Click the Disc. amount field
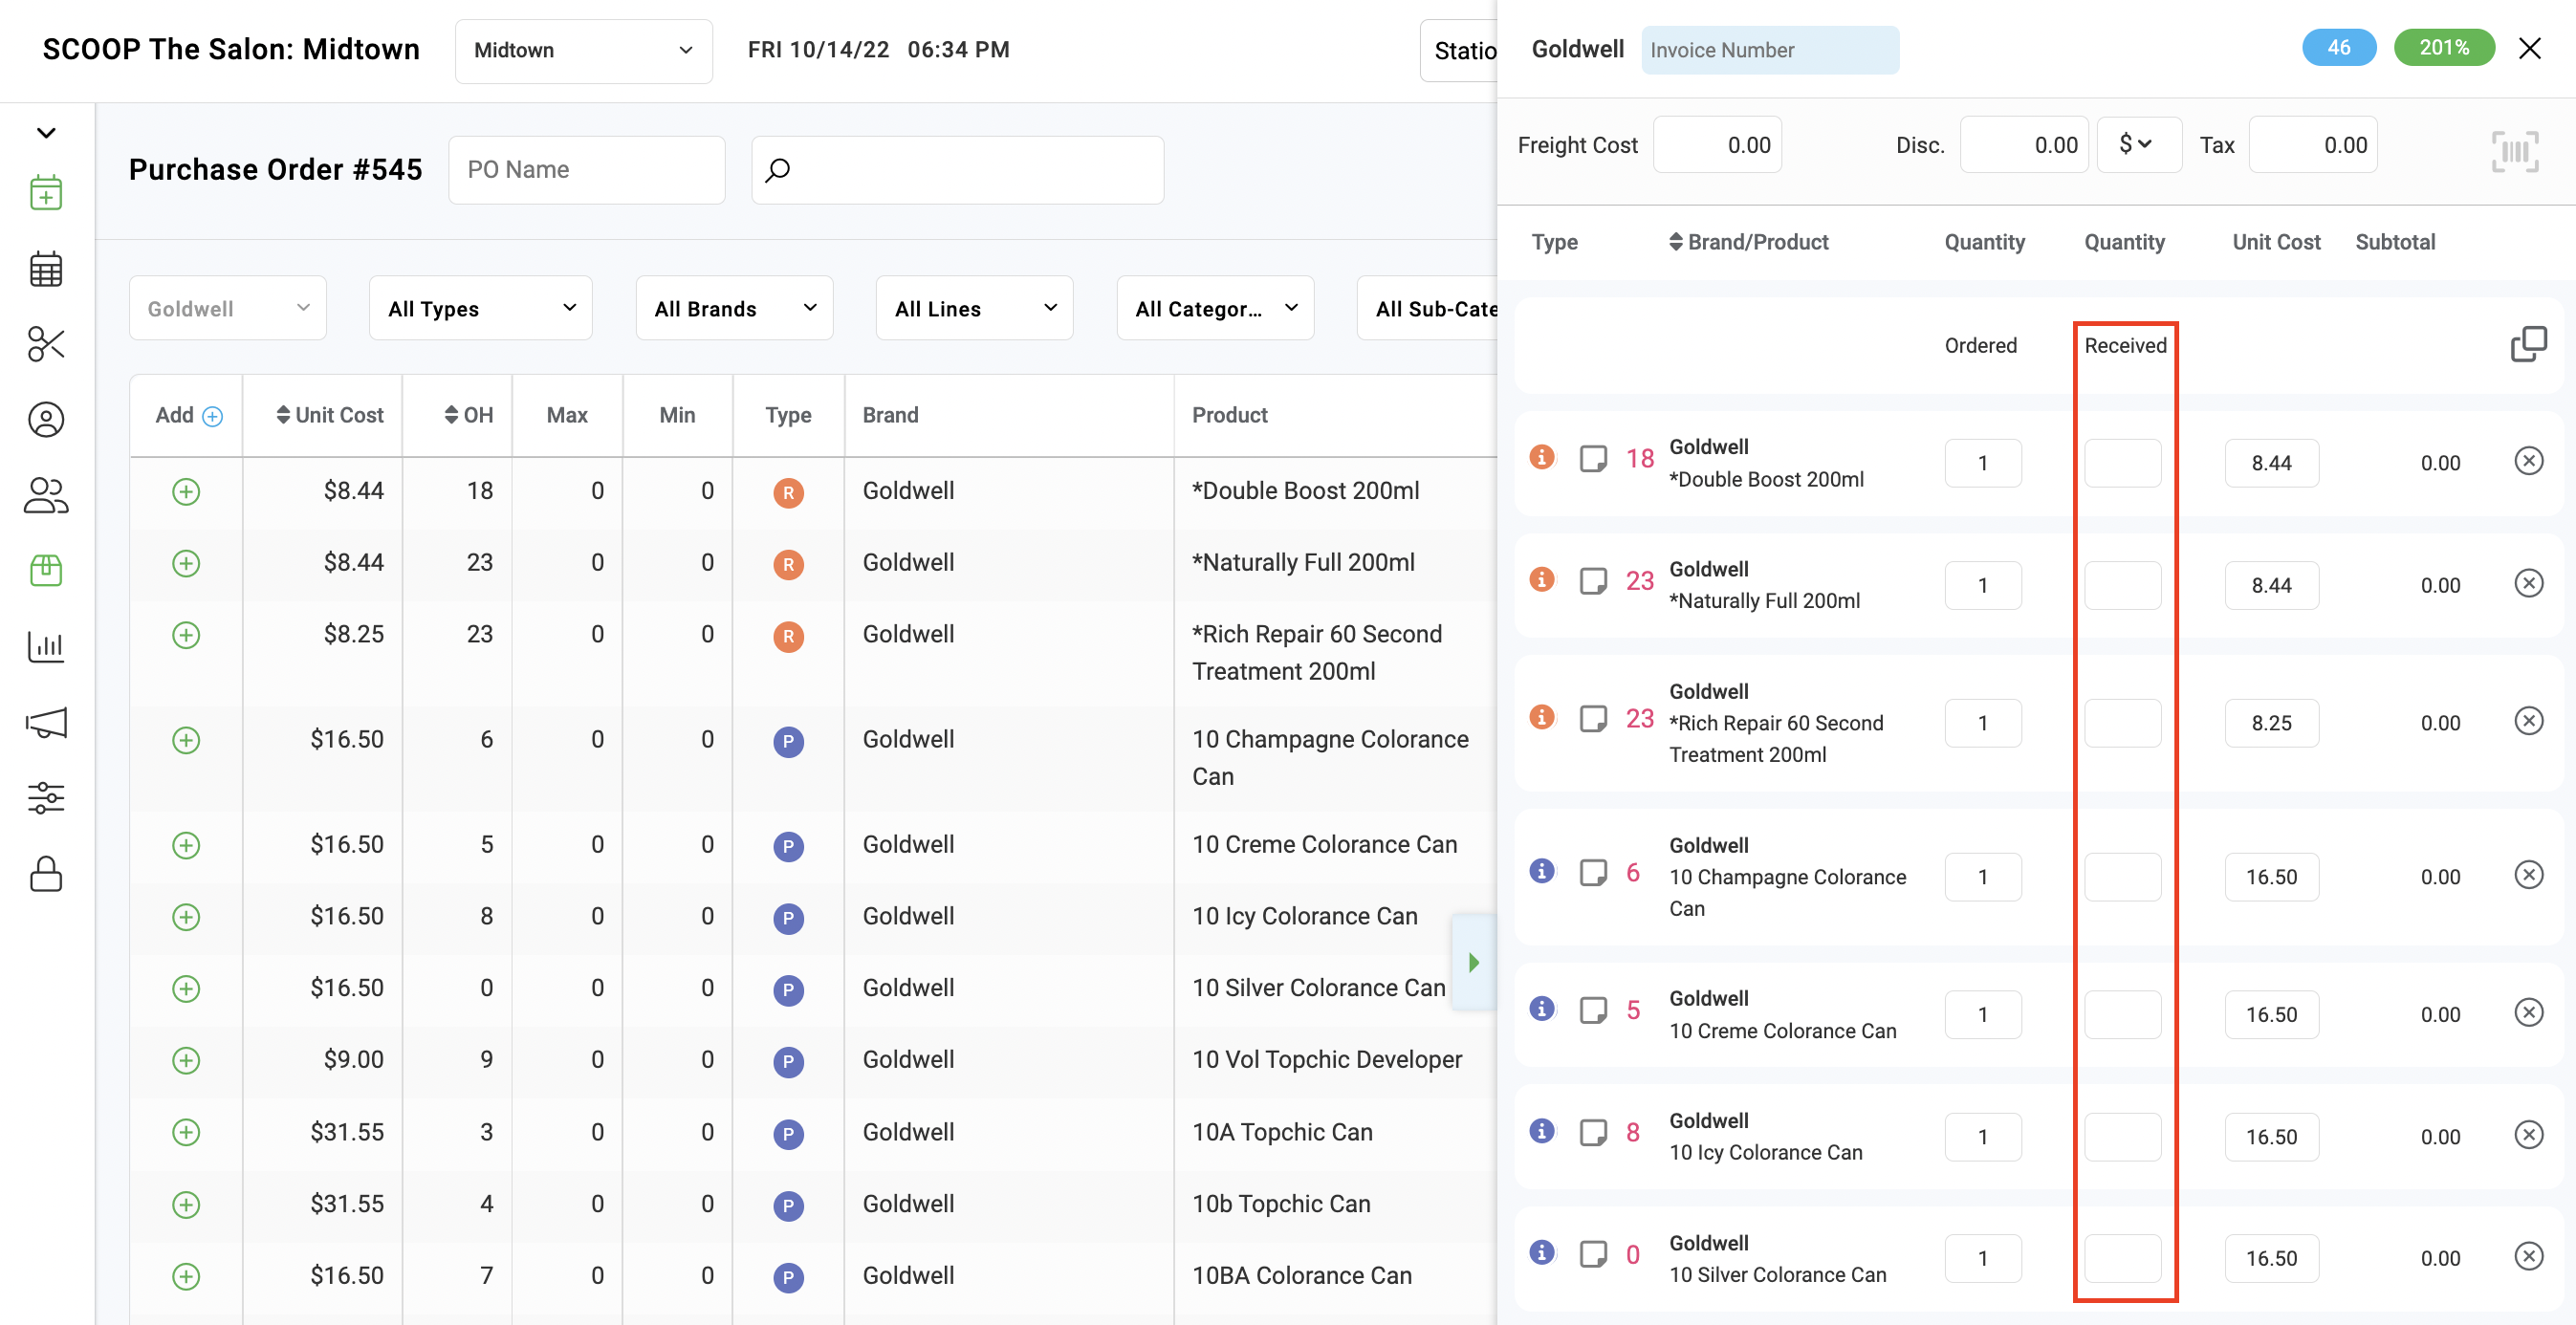 (x=2024, y=145)
